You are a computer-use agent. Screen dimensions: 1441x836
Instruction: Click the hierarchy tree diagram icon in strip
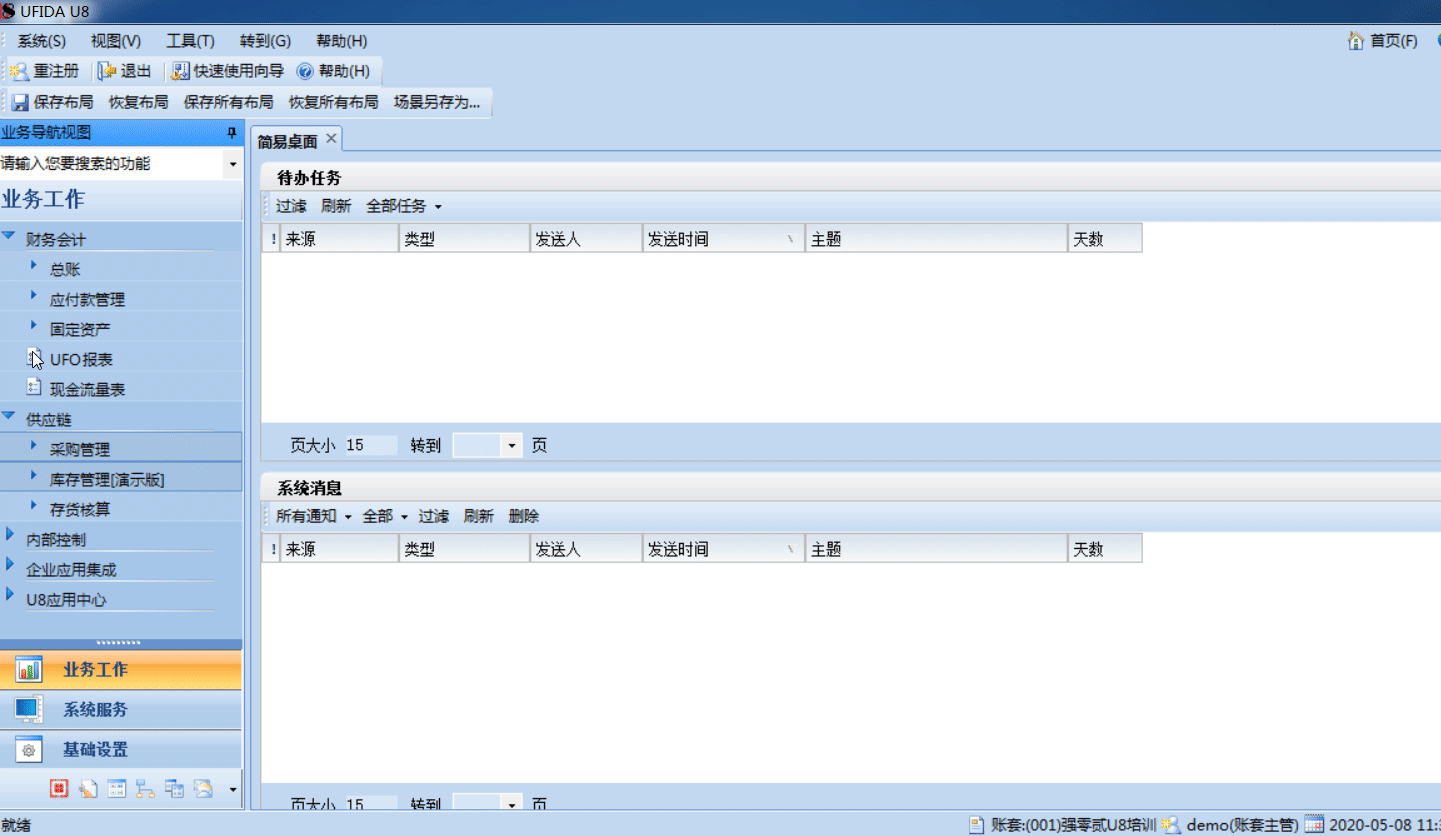[x=145, y=789]
